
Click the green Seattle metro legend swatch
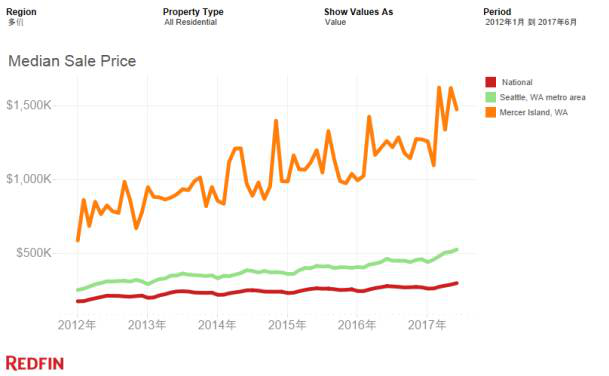(x=491, y=97)
